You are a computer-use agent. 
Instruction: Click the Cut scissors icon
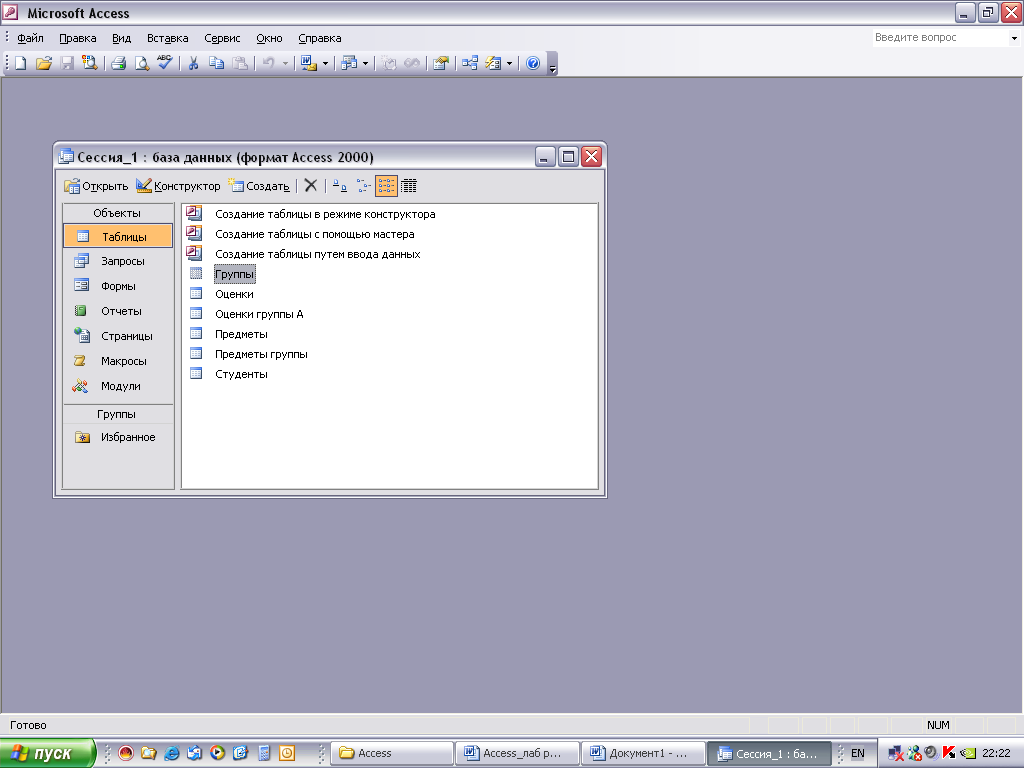click(x=193, y=63)
